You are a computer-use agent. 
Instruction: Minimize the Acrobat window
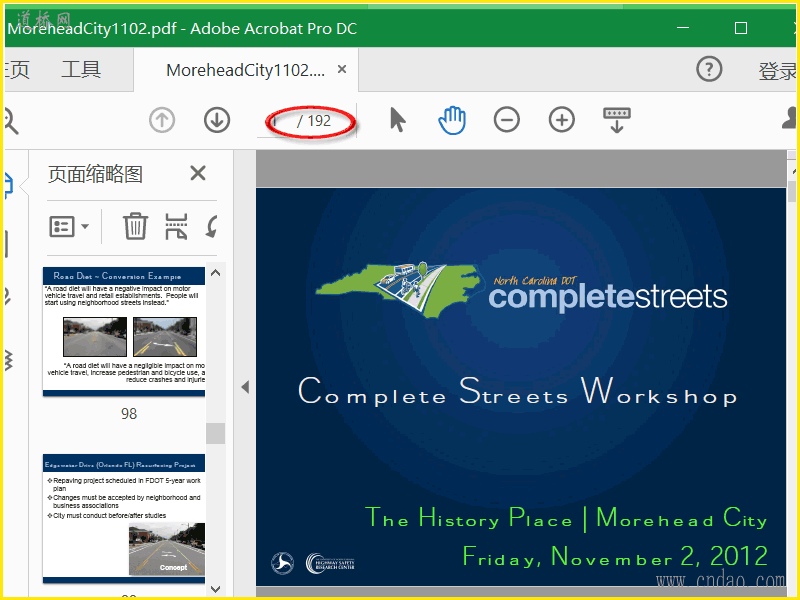click(x=683, y=28)
